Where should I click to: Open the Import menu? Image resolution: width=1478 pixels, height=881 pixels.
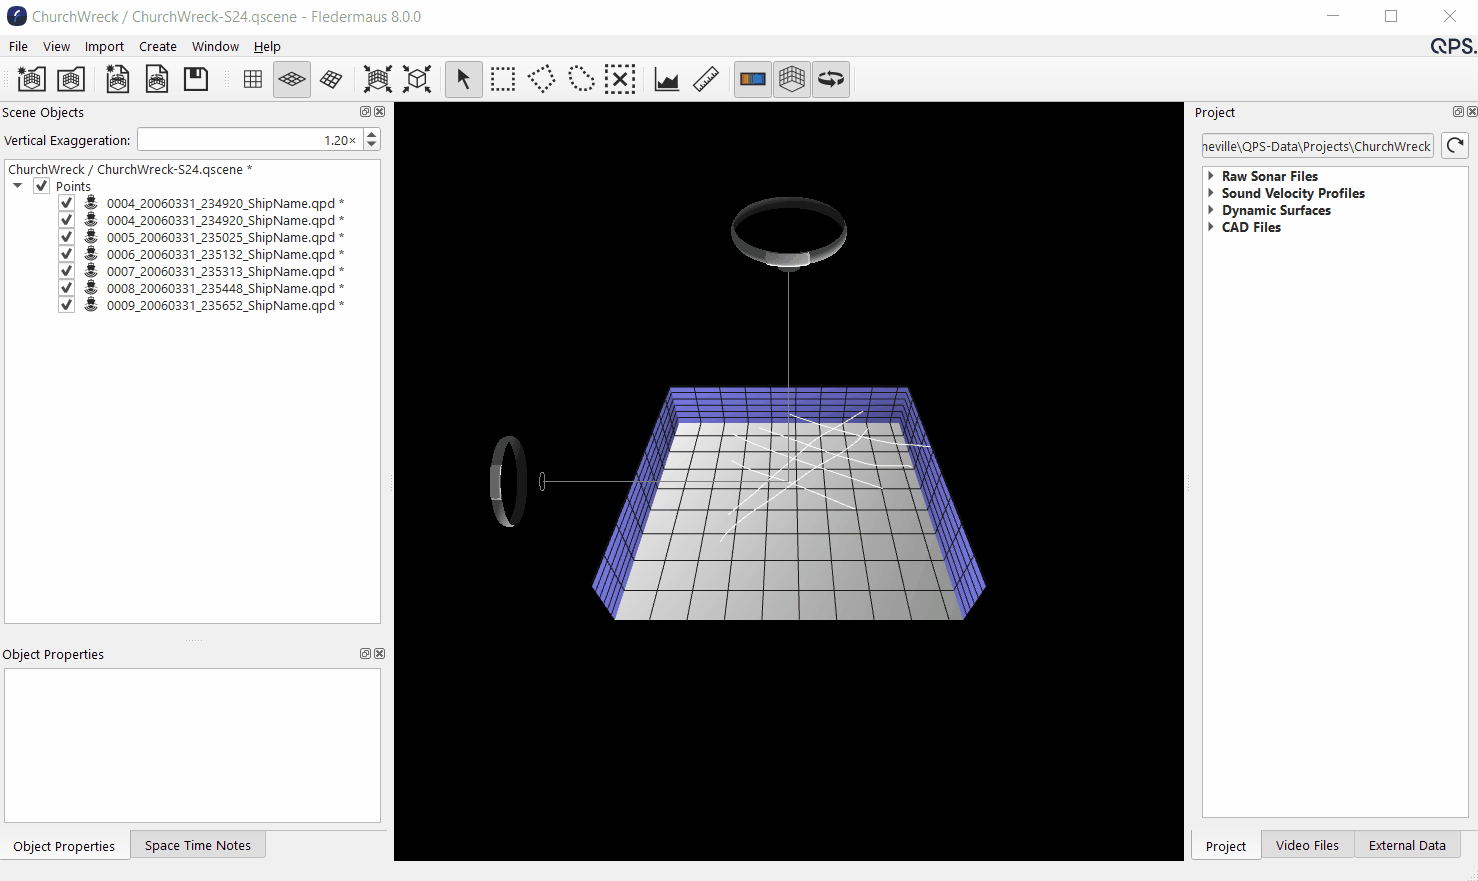coord(104,46)
